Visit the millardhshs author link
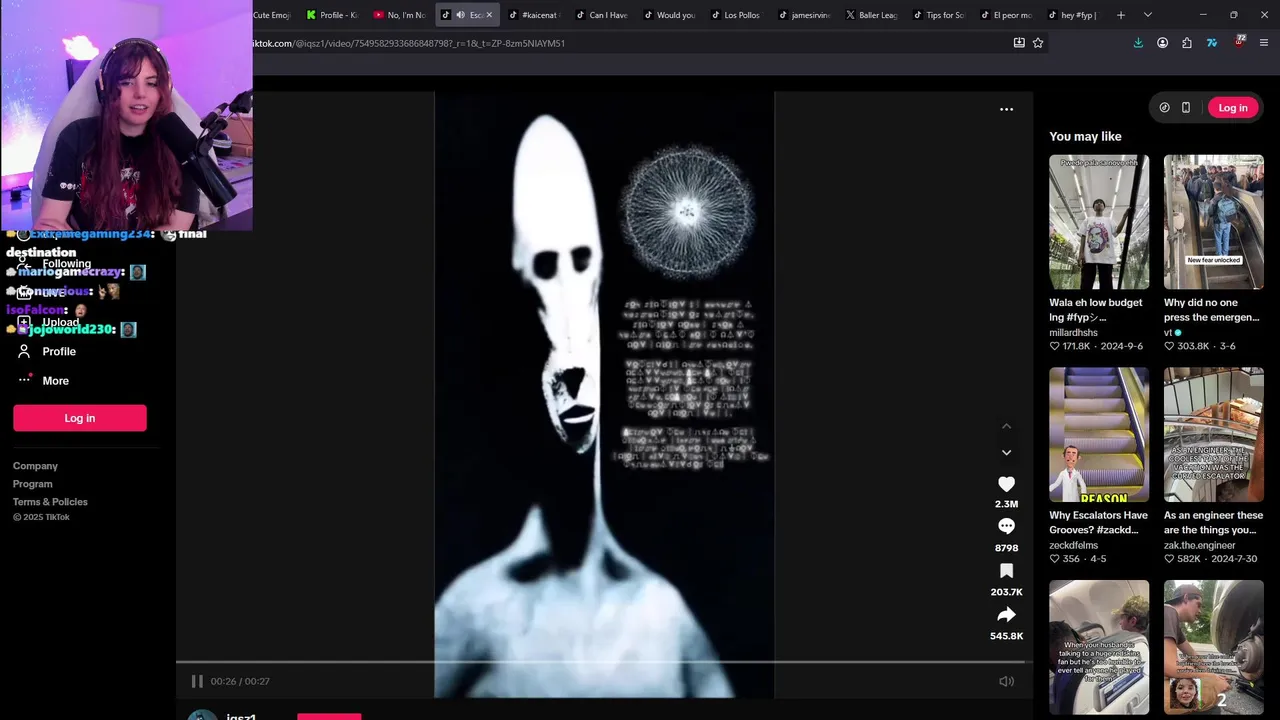Screen dimensions: 1280x720 pos(1073,333)
